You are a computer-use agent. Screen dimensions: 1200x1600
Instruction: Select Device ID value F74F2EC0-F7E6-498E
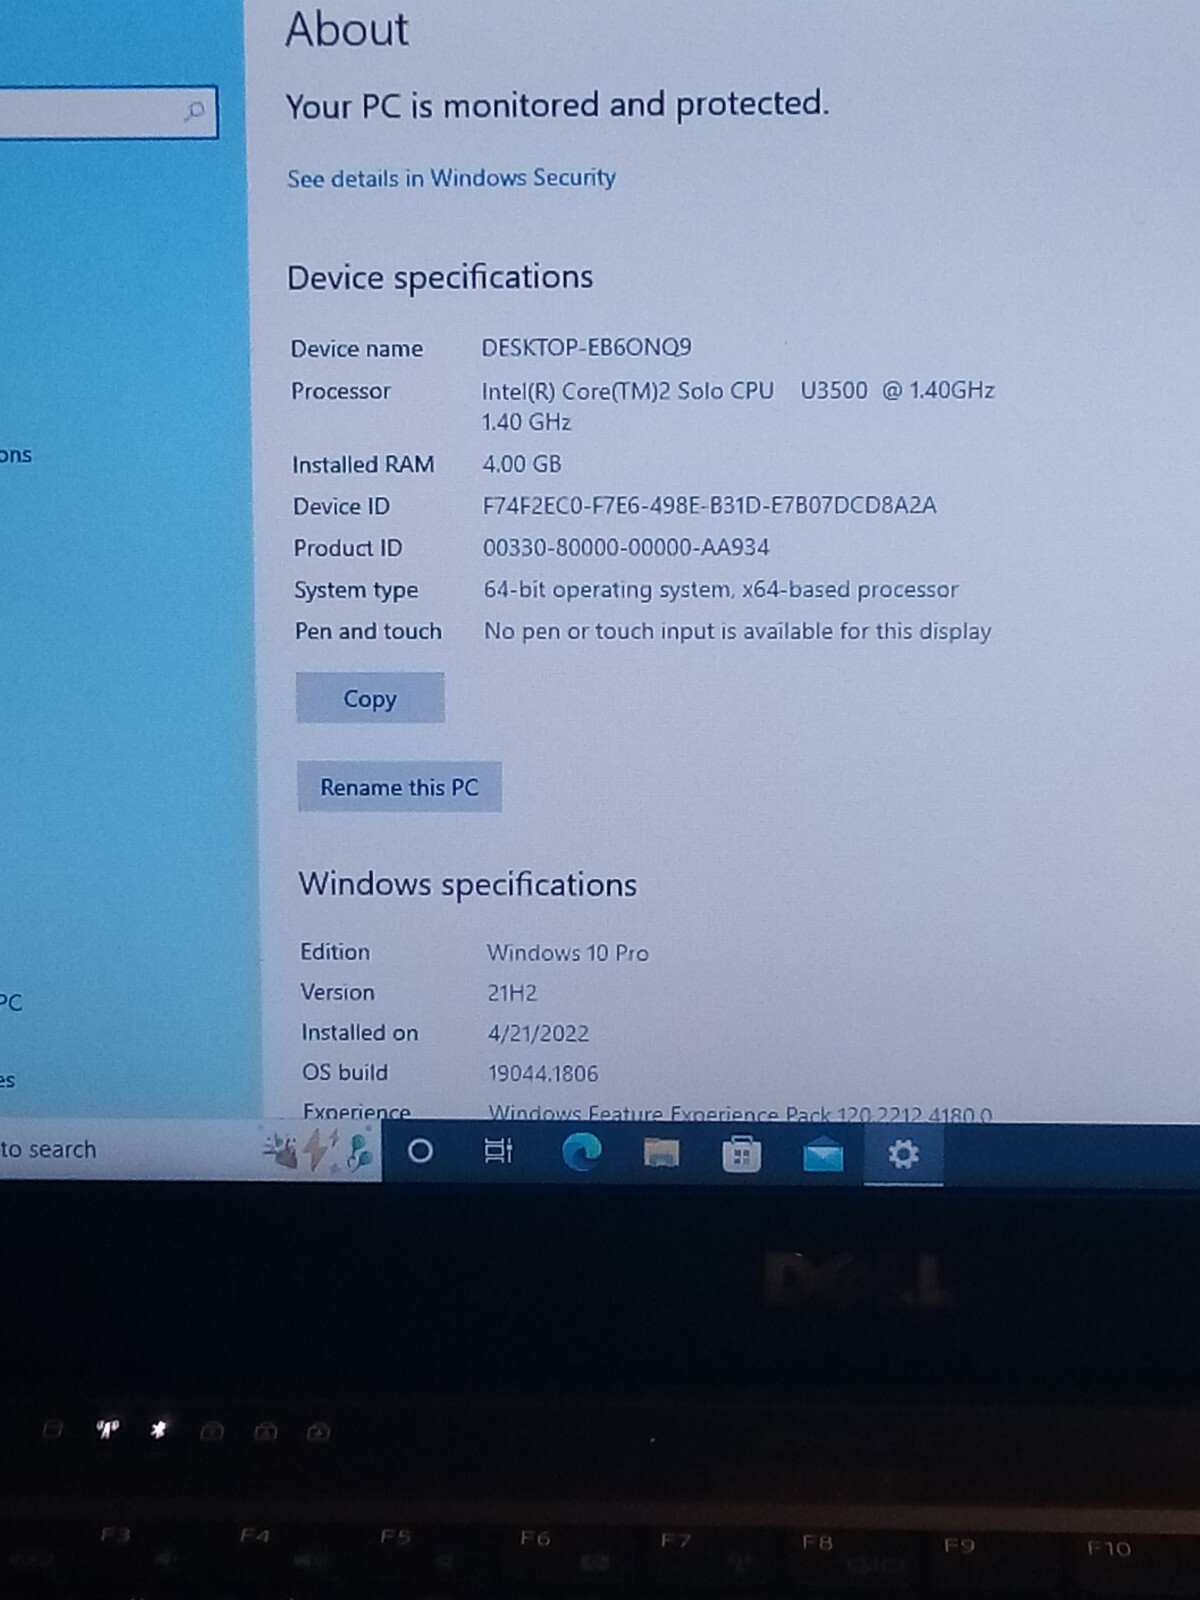(709, 505)
